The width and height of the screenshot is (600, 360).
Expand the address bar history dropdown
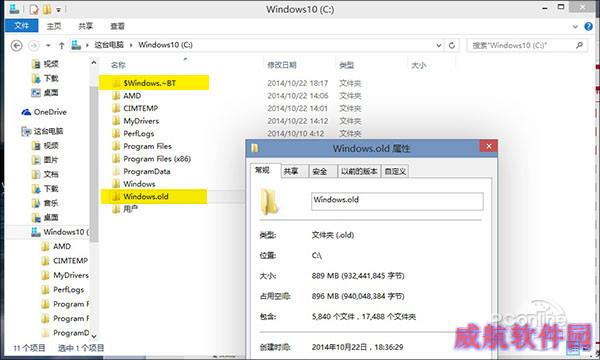[x=439, y=45]
